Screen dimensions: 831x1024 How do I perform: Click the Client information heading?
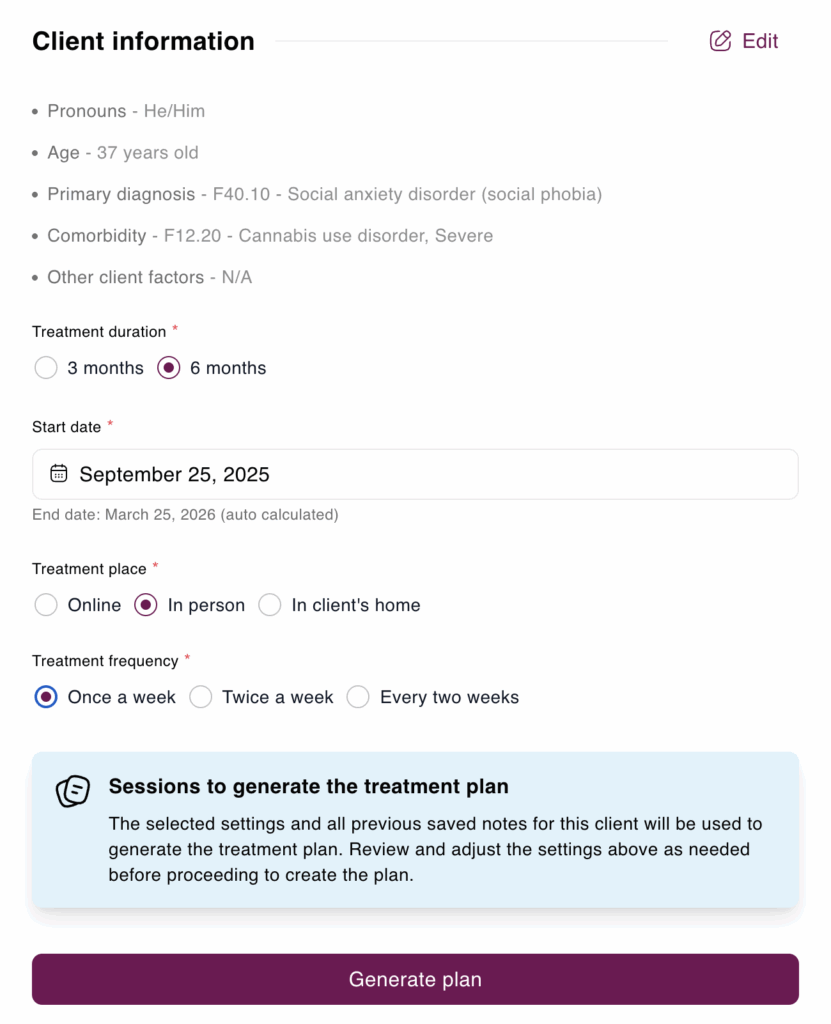pyautogui.click(x=143, y=42)
